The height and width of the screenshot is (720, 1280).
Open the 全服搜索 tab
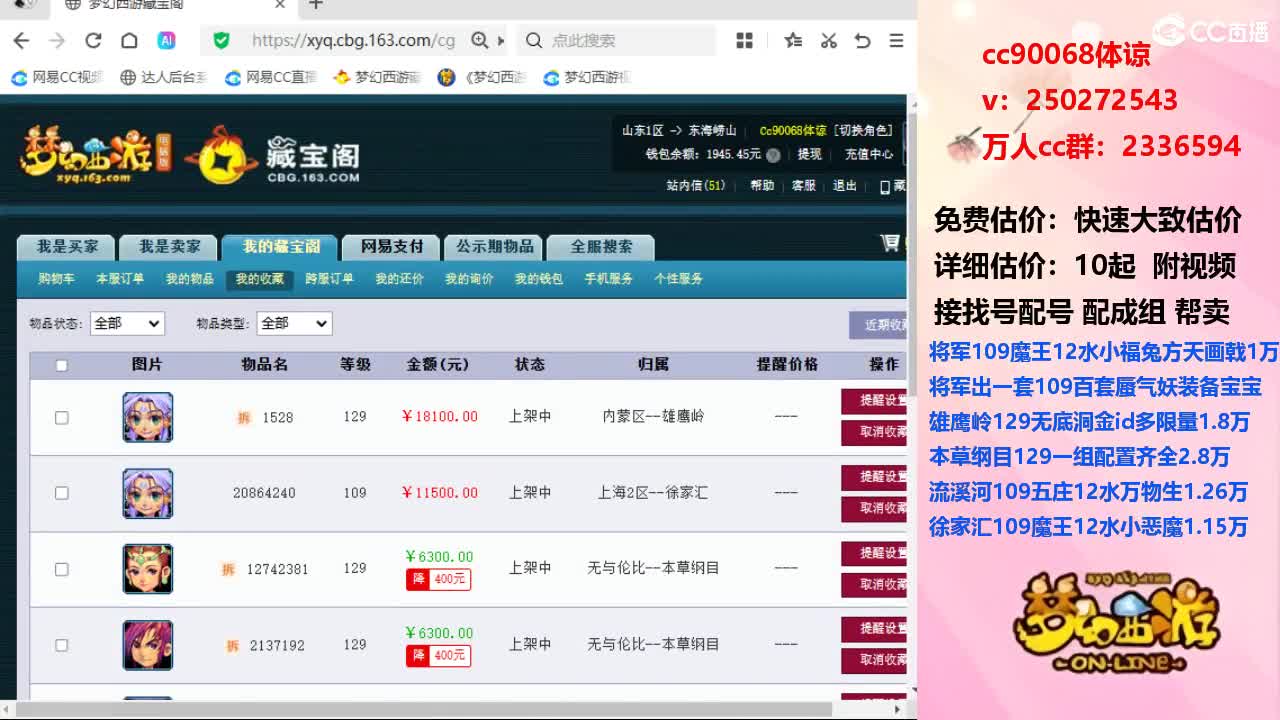601,247
